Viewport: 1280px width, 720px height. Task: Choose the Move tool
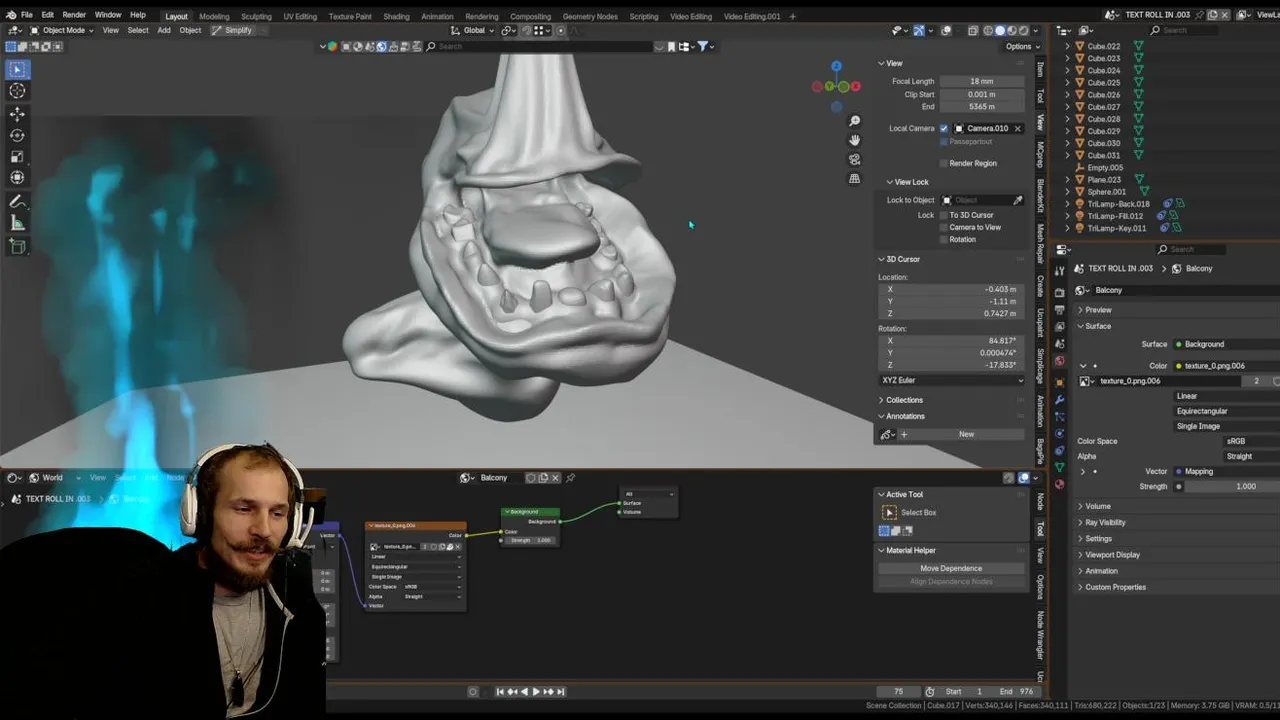point(17,114)
